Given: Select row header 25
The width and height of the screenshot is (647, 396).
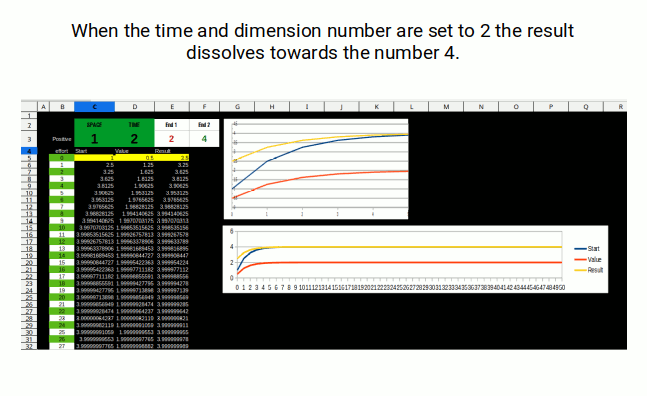Looking at the screenshot, I should coord(29,297).
